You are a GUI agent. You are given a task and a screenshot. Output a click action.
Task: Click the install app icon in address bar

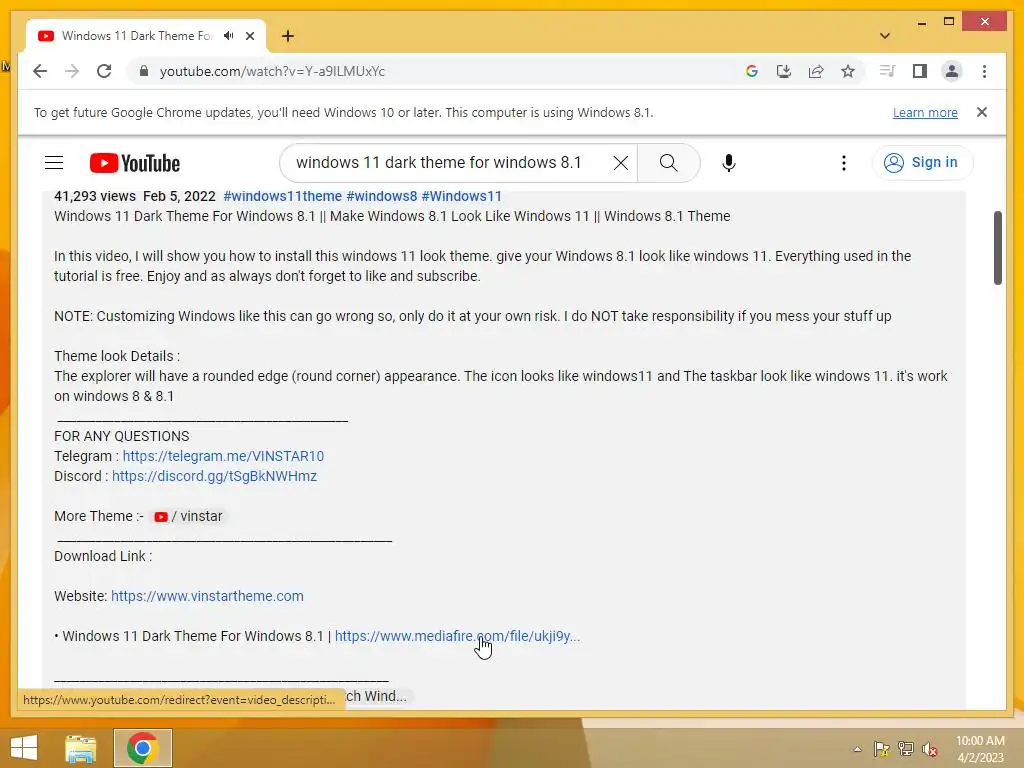click(784, 71)
